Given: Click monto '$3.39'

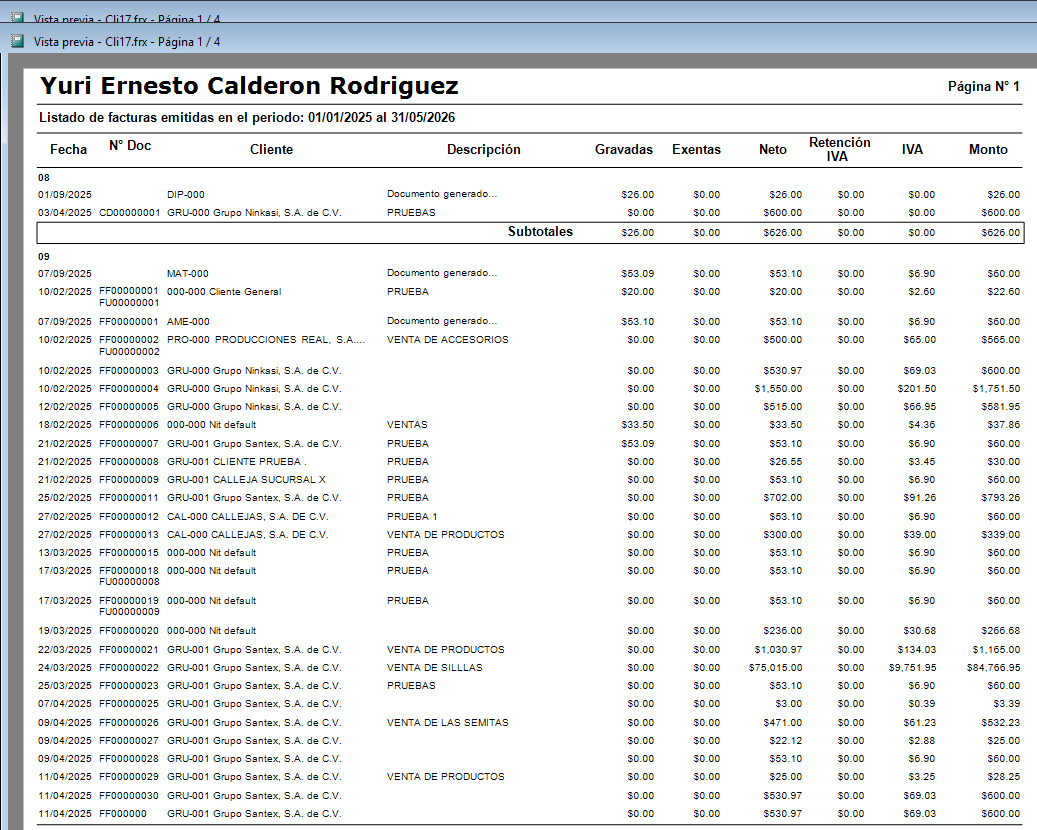Looking at the screenshot, I should (x=1007, y=704).
